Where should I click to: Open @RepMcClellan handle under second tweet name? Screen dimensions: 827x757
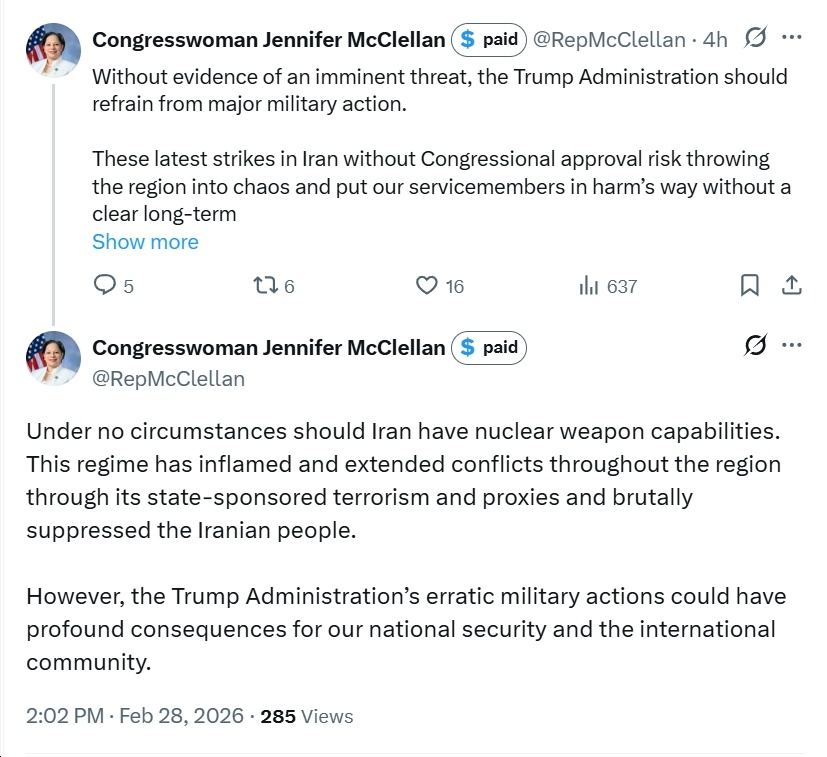[x=168, y=379]
